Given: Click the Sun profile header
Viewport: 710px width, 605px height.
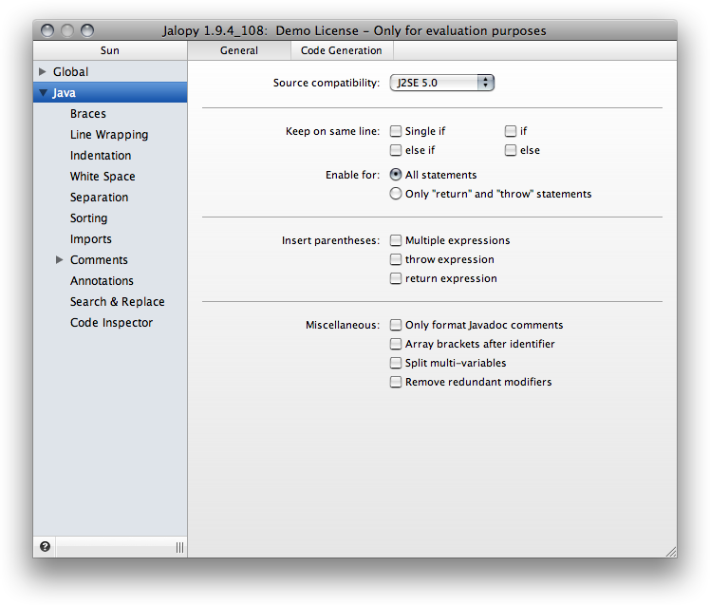Looking at the screenshot, I should click(110, 50).
